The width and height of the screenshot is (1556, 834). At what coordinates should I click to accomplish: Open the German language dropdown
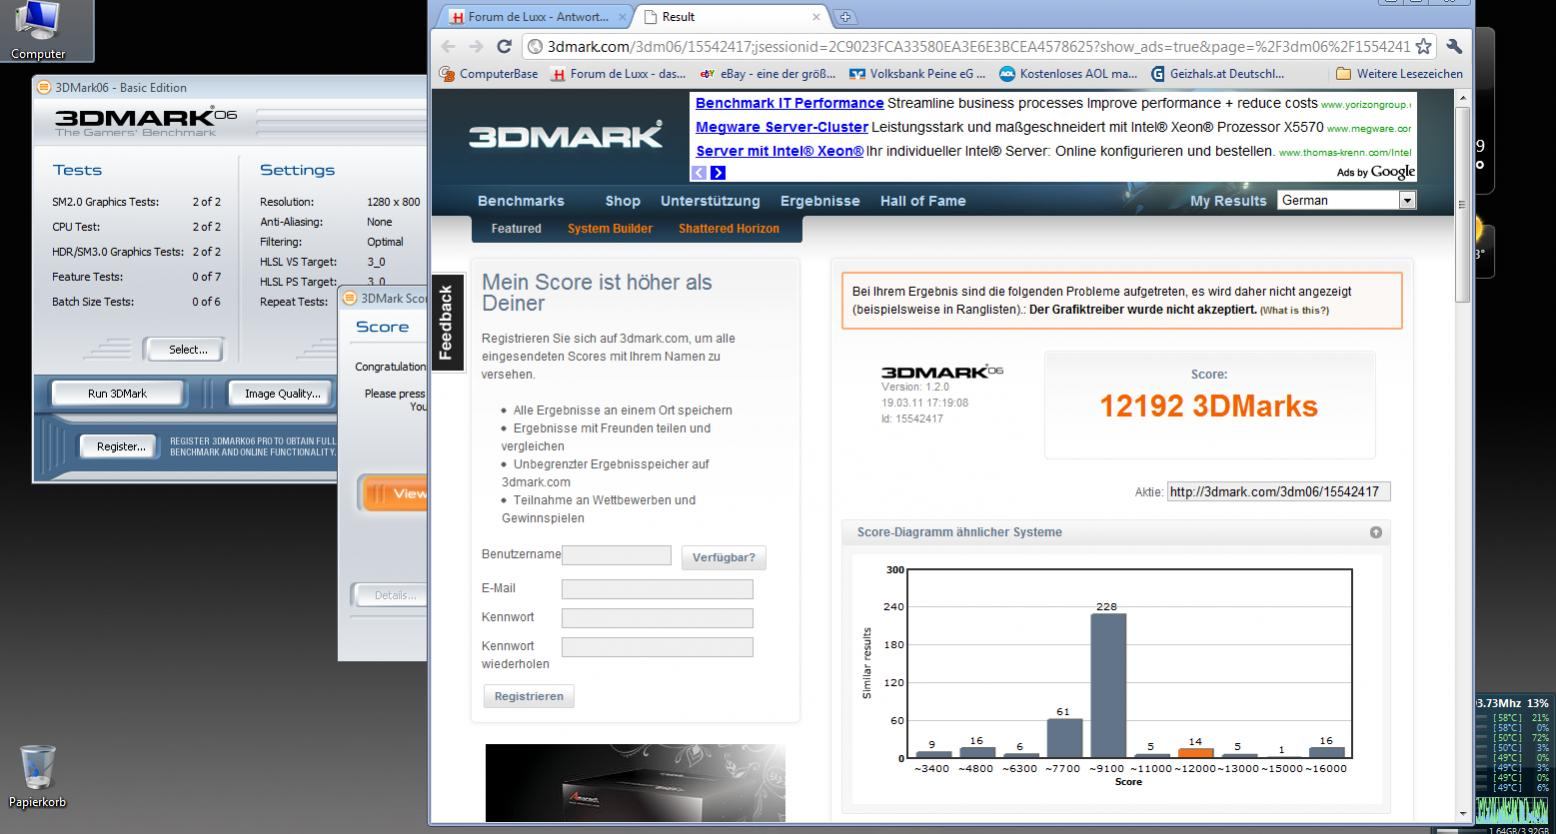coord(1347,200)
